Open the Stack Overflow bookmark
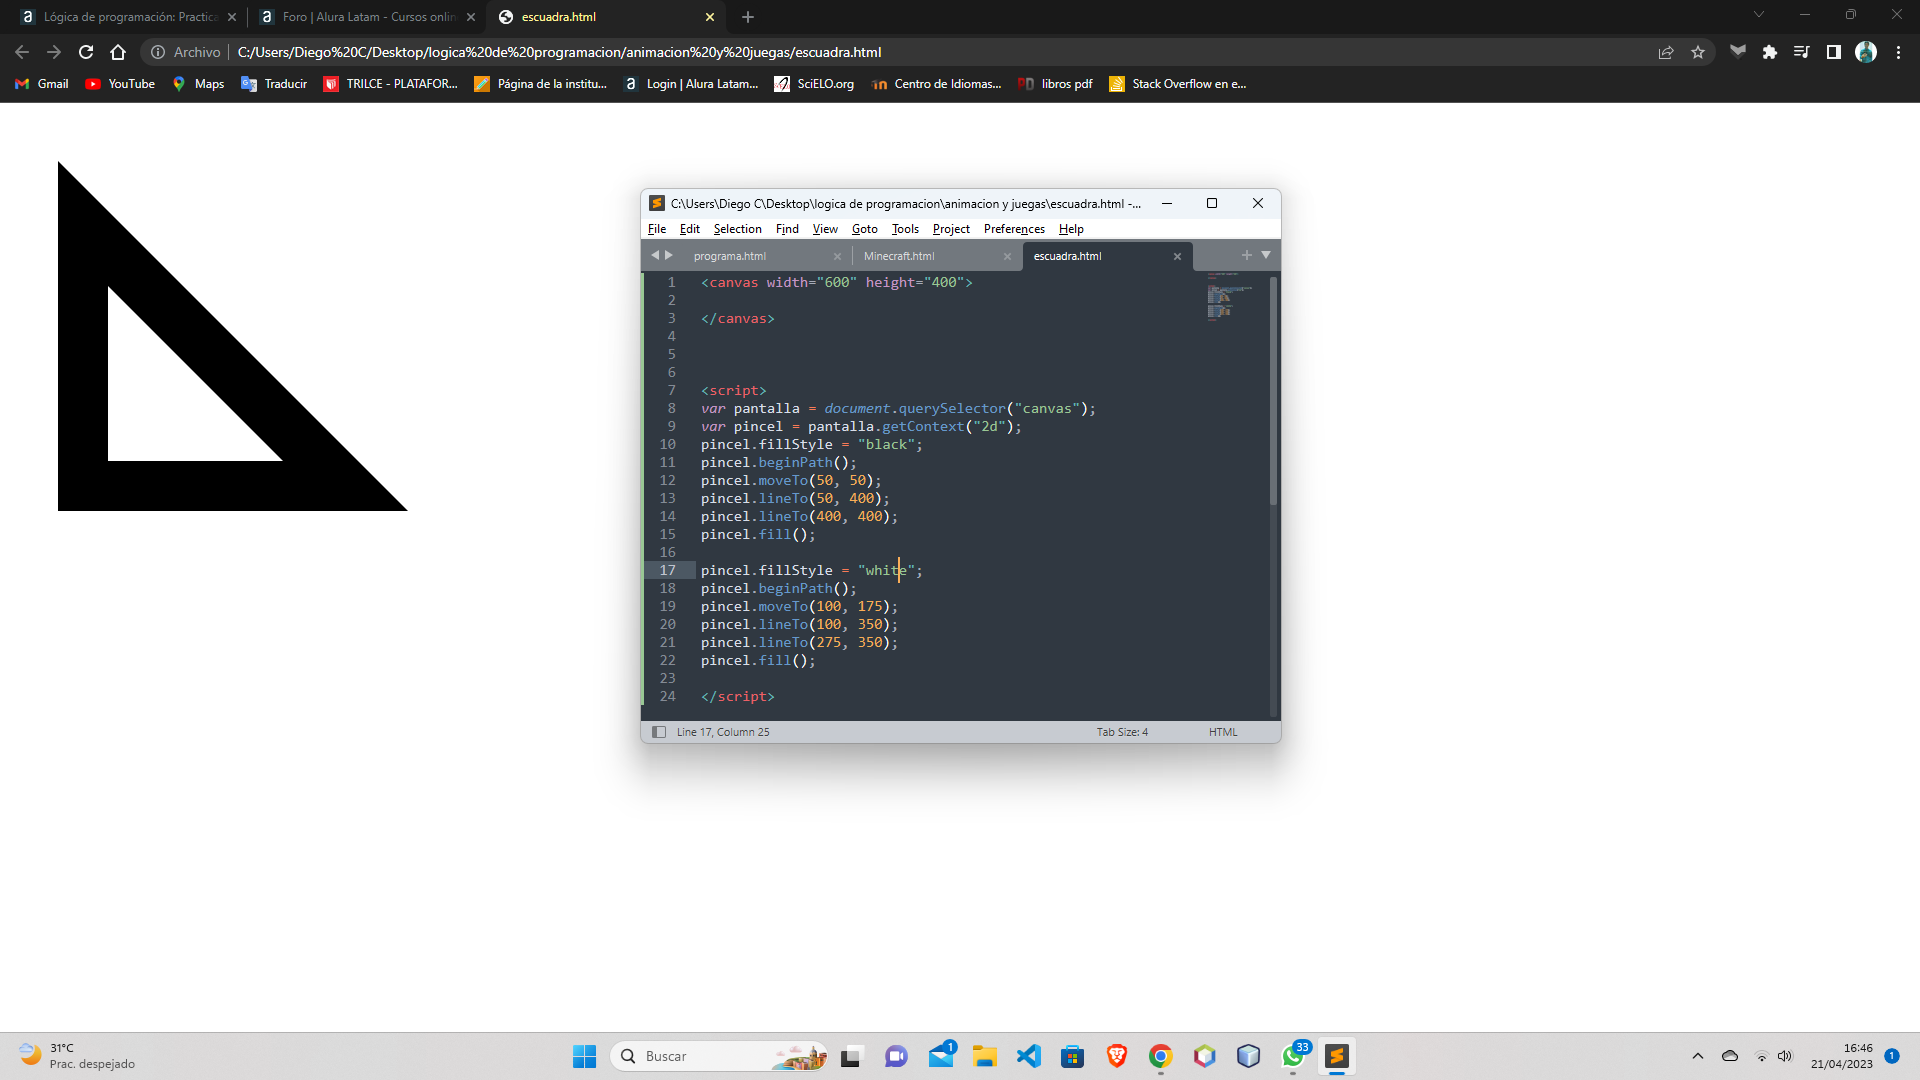1920x1080 pixels. (1178, 84)
